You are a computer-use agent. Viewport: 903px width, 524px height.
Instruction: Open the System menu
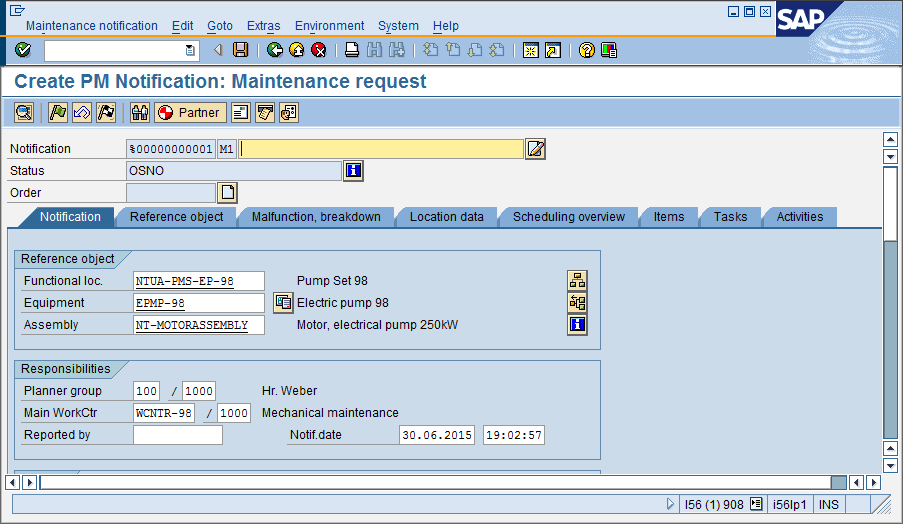398,26
